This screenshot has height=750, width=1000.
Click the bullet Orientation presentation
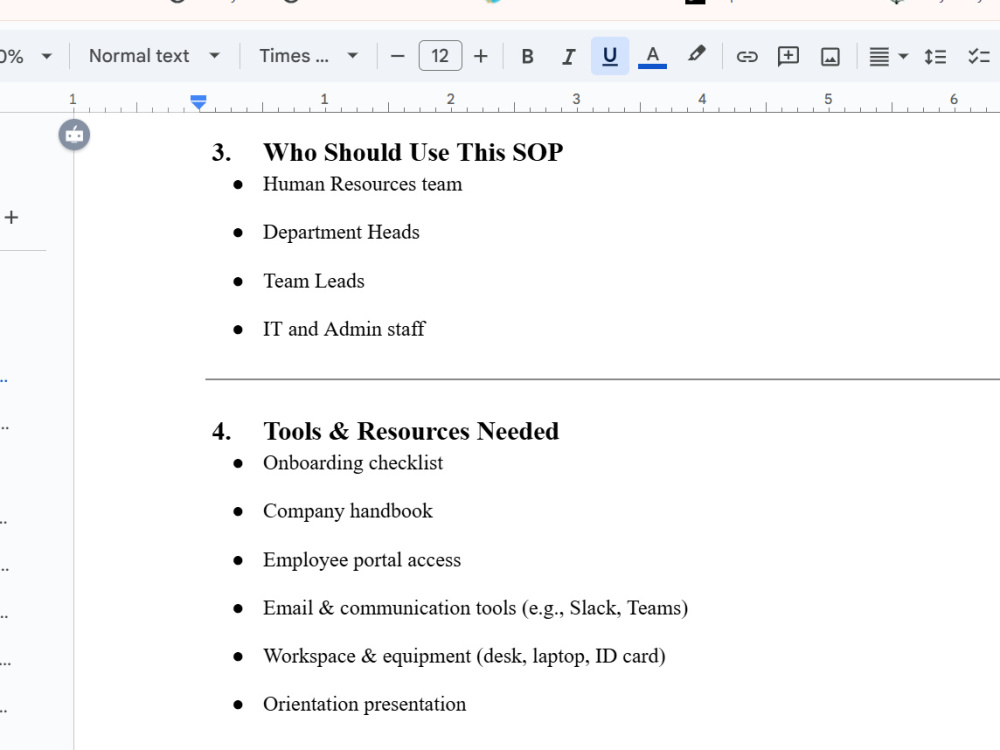[364, 704]
